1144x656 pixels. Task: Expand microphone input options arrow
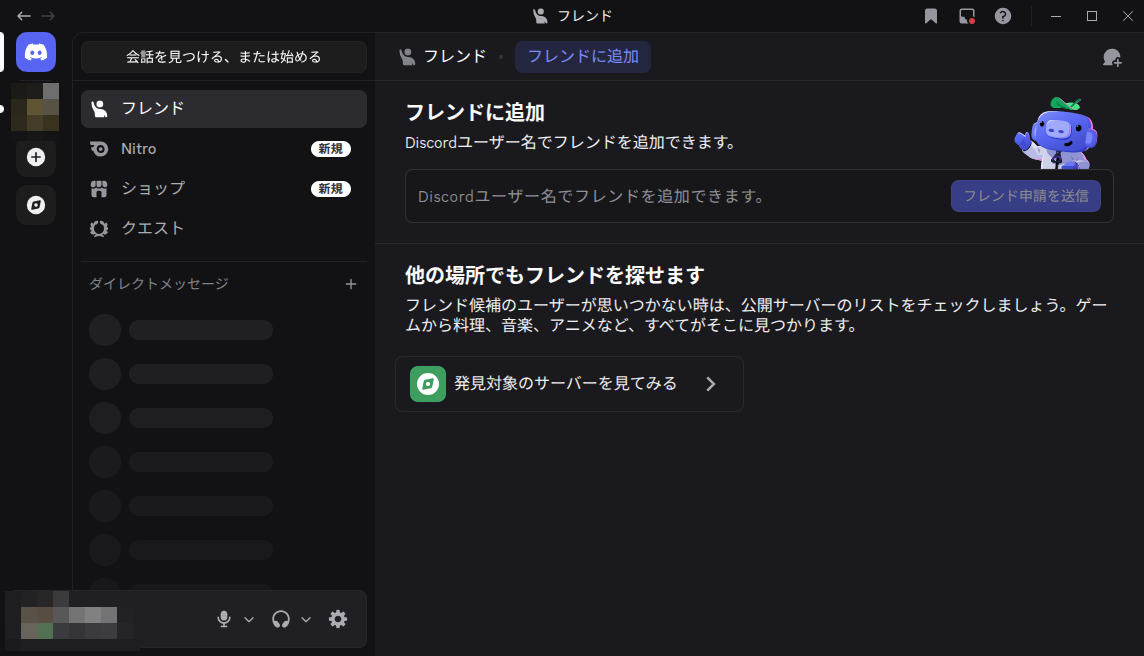click(x=249, y=620)
